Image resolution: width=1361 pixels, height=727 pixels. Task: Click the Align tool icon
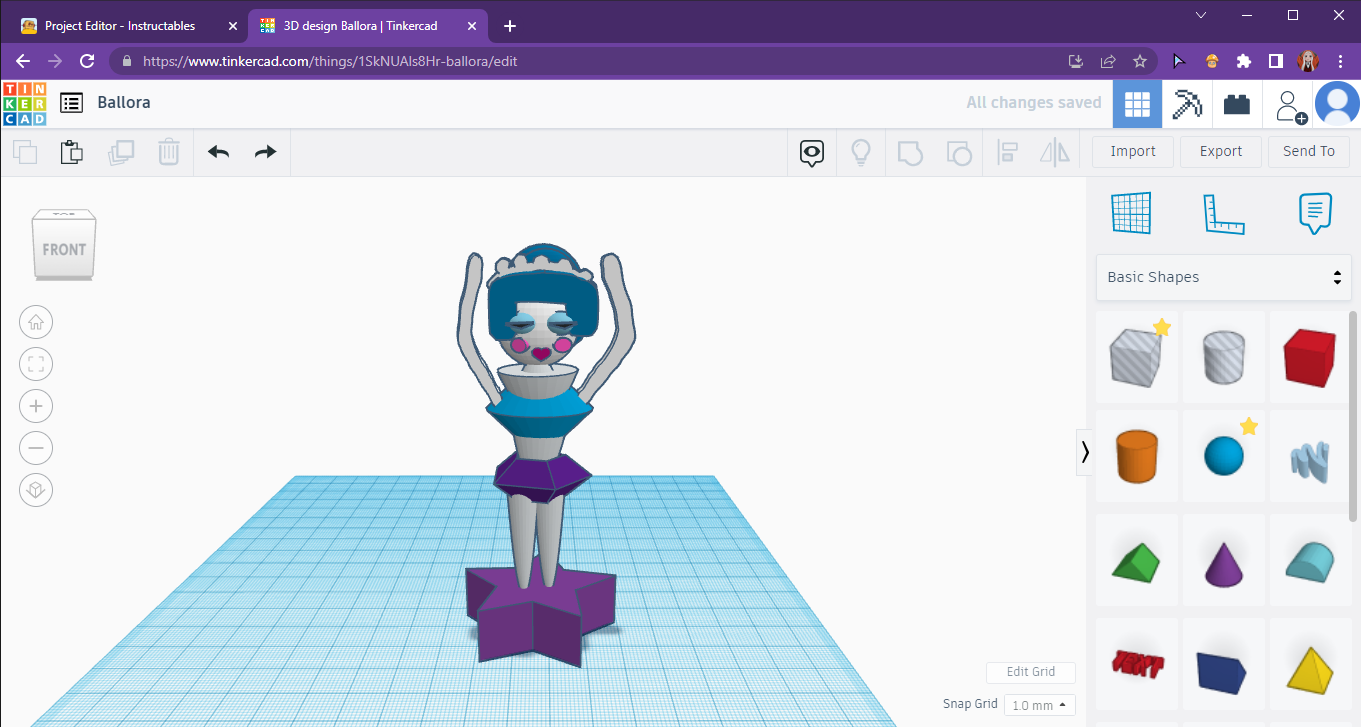click(1008, 152)
